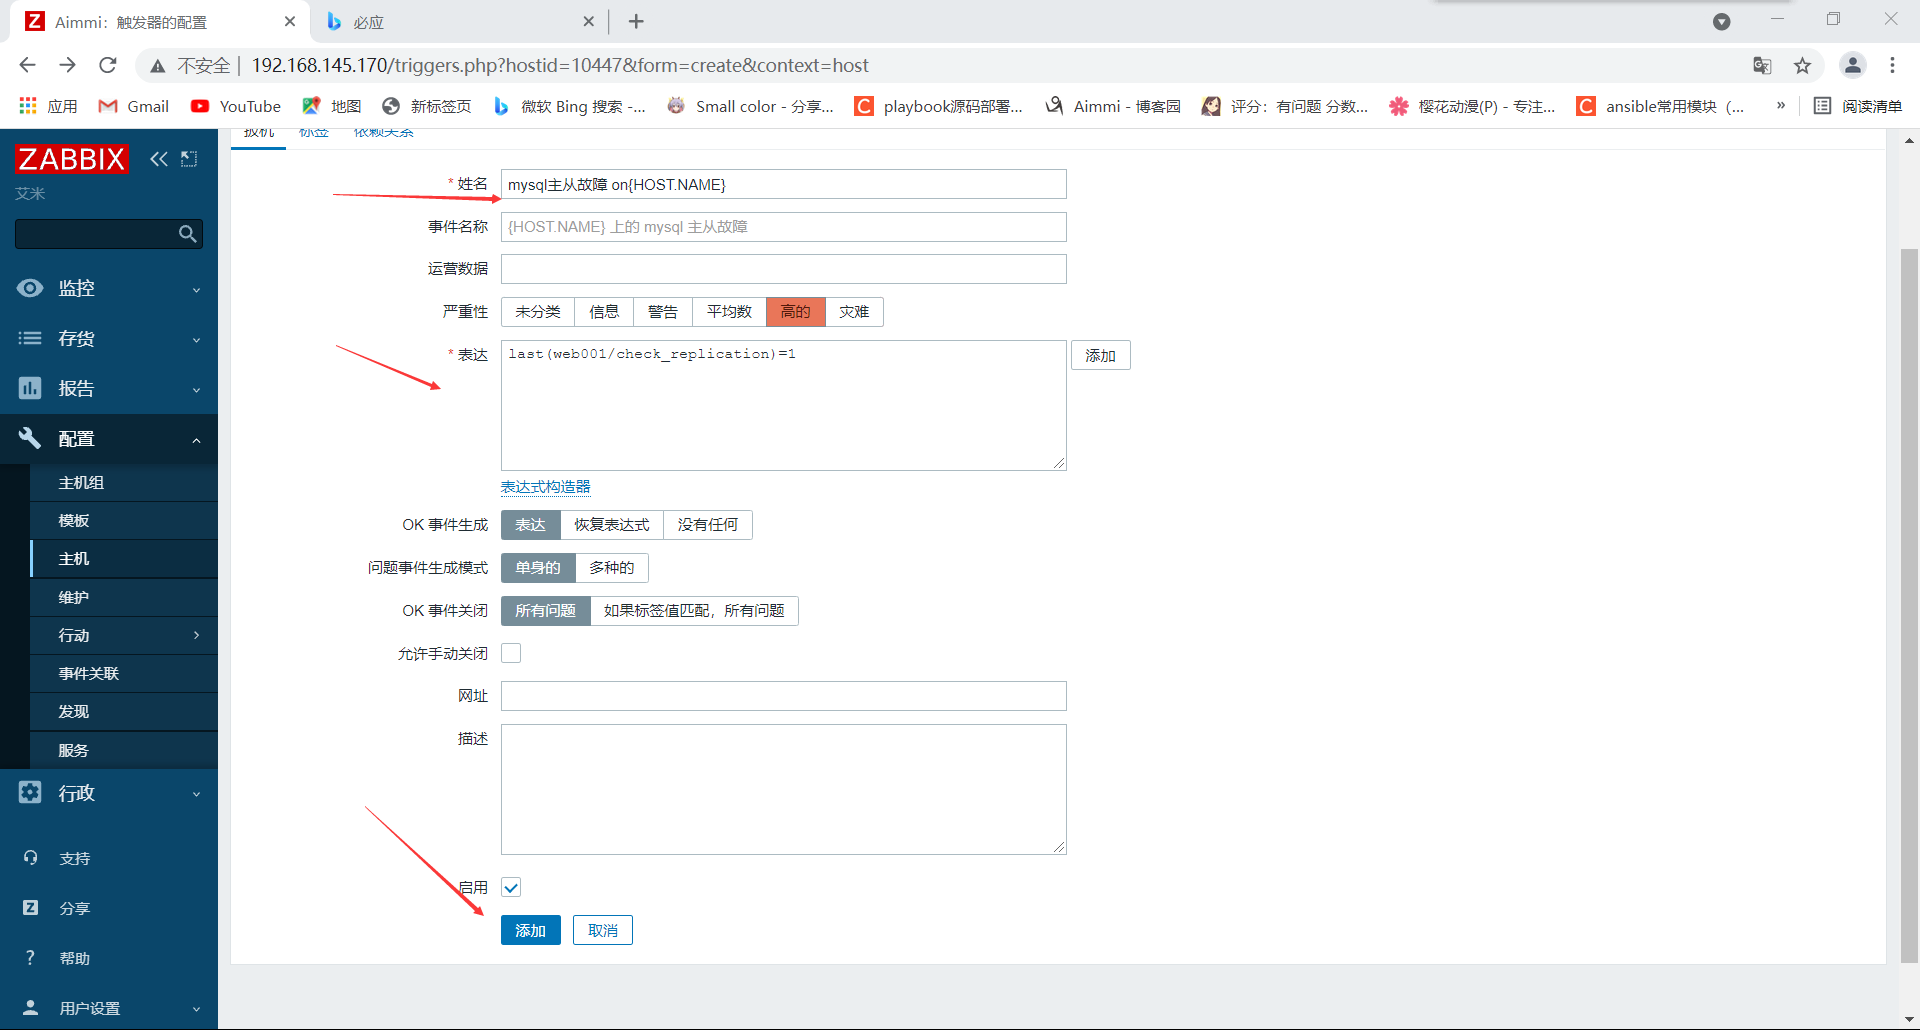Click 添加 beside the expression box
This screenshot has width=1920, height=1030.
(1100, 355)
